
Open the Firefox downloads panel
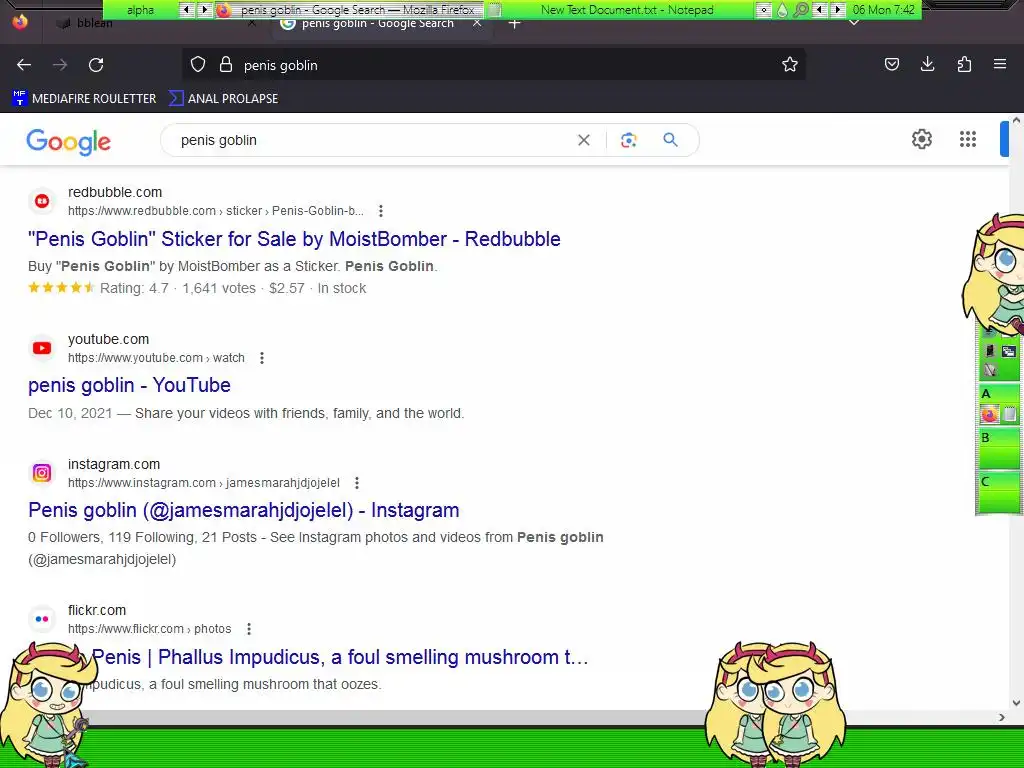point(927,64)
